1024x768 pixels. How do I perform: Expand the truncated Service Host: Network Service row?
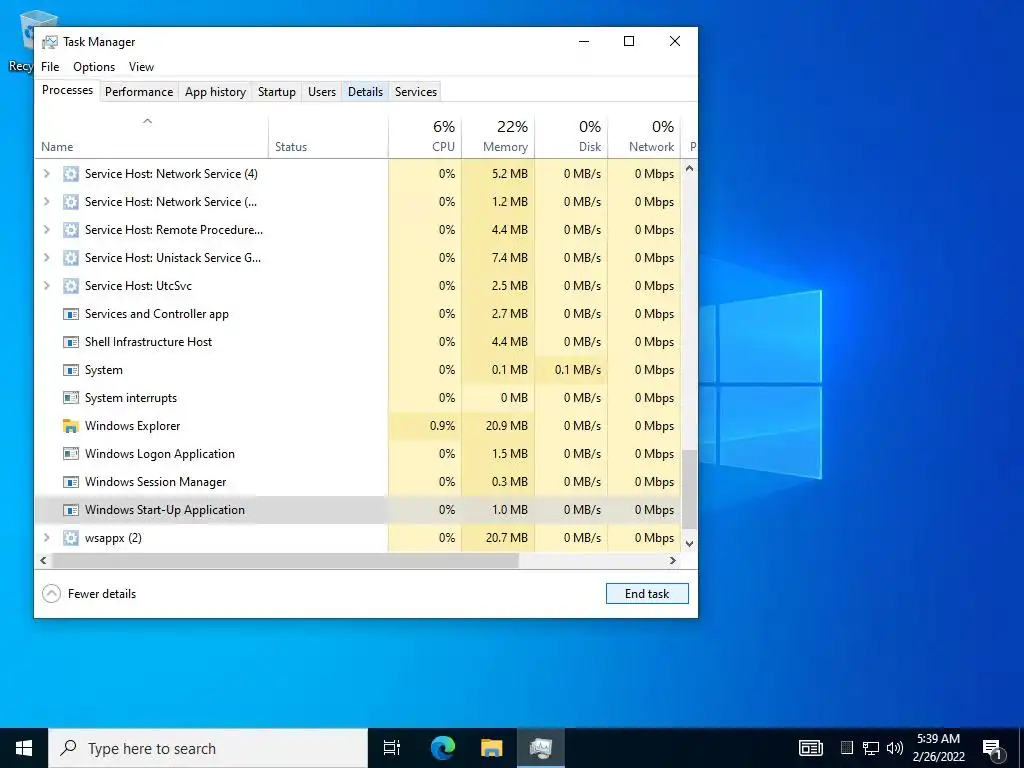click(x=46, y=202)
